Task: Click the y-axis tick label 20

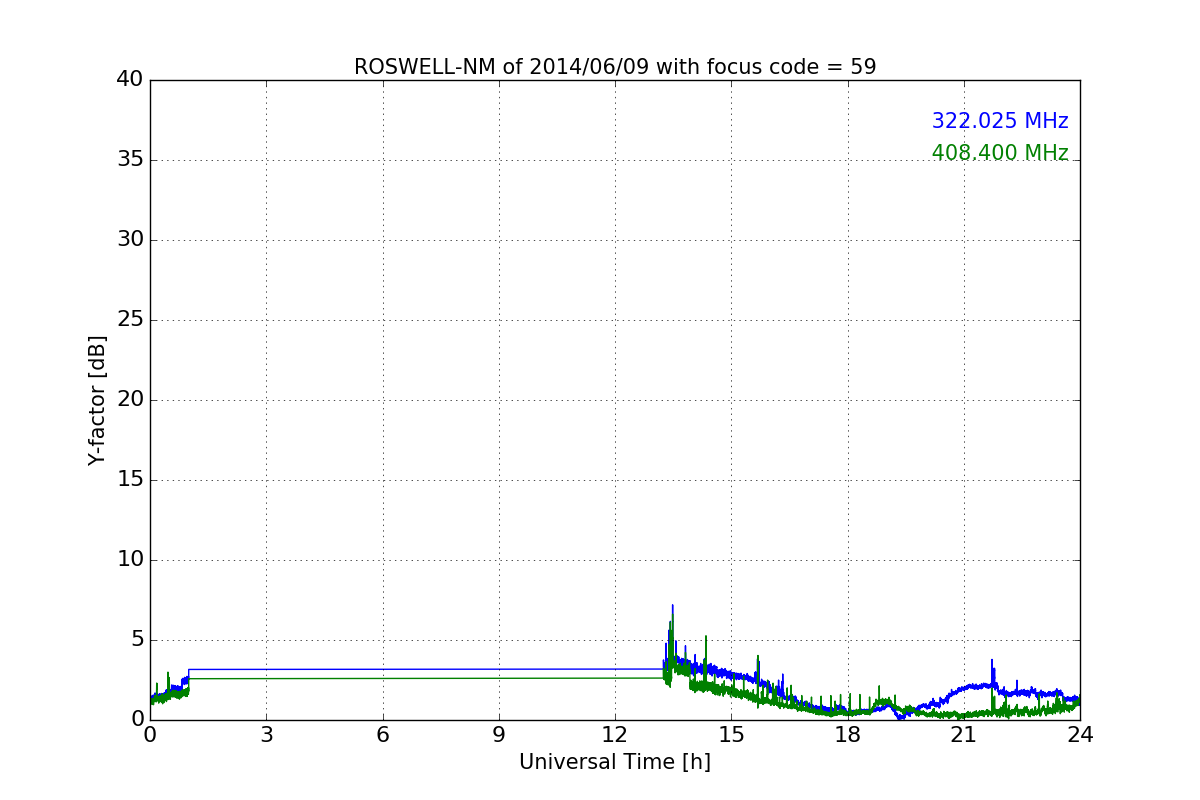Action: click(x=130, y=400)
